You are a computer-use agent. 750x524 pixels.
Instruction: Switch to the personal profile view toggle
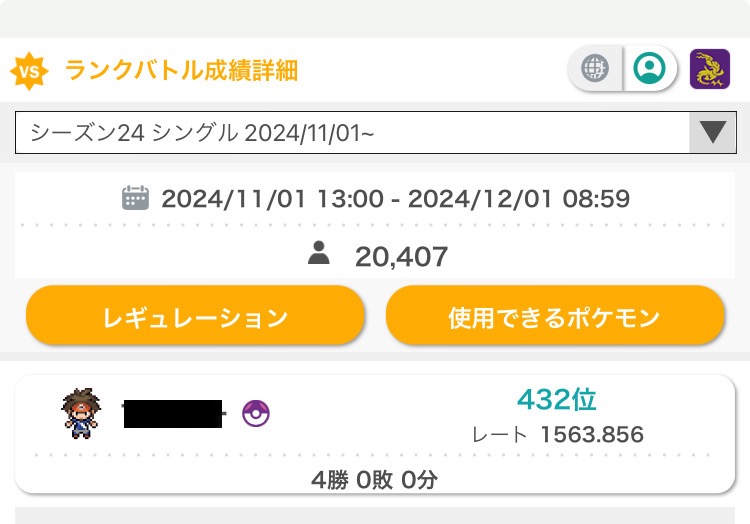[x=649, y=68]
